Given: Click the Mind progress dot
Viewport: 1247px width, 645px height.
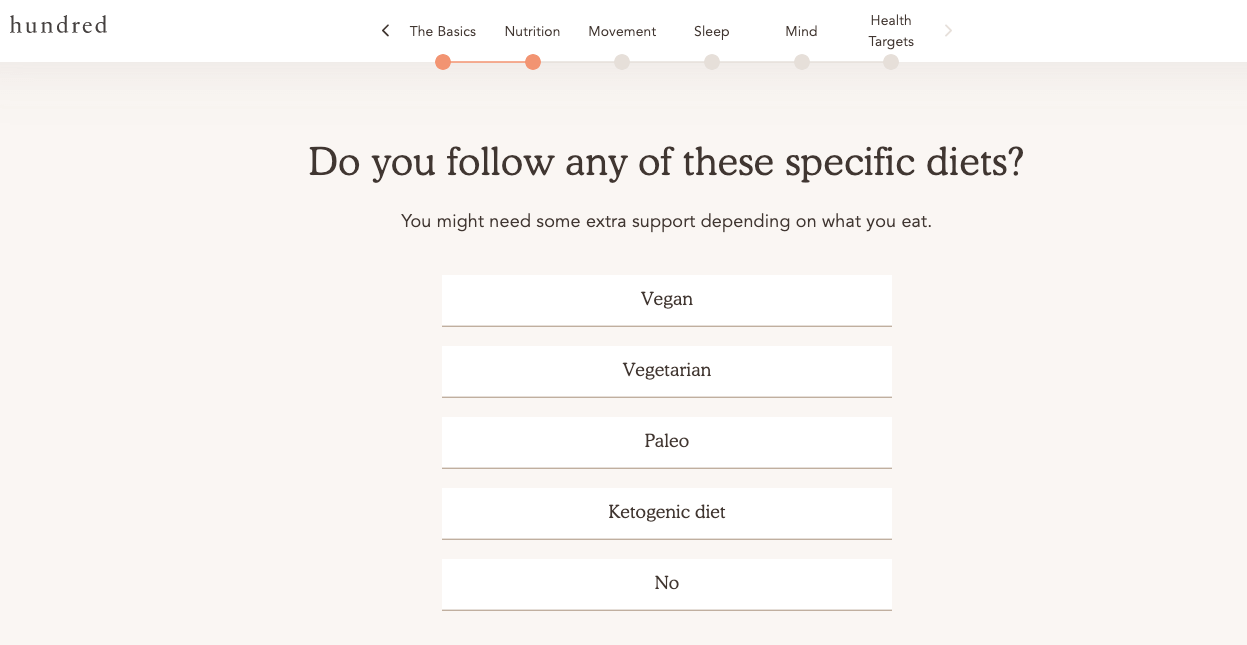Looking at the screenshot, I should [802, 62].
